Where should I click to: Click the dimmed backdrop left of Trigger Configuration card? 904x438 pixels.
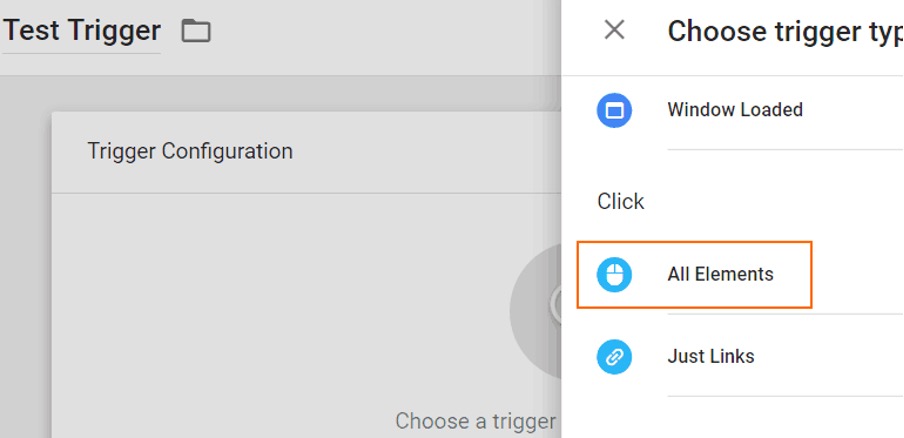point(25,259)
